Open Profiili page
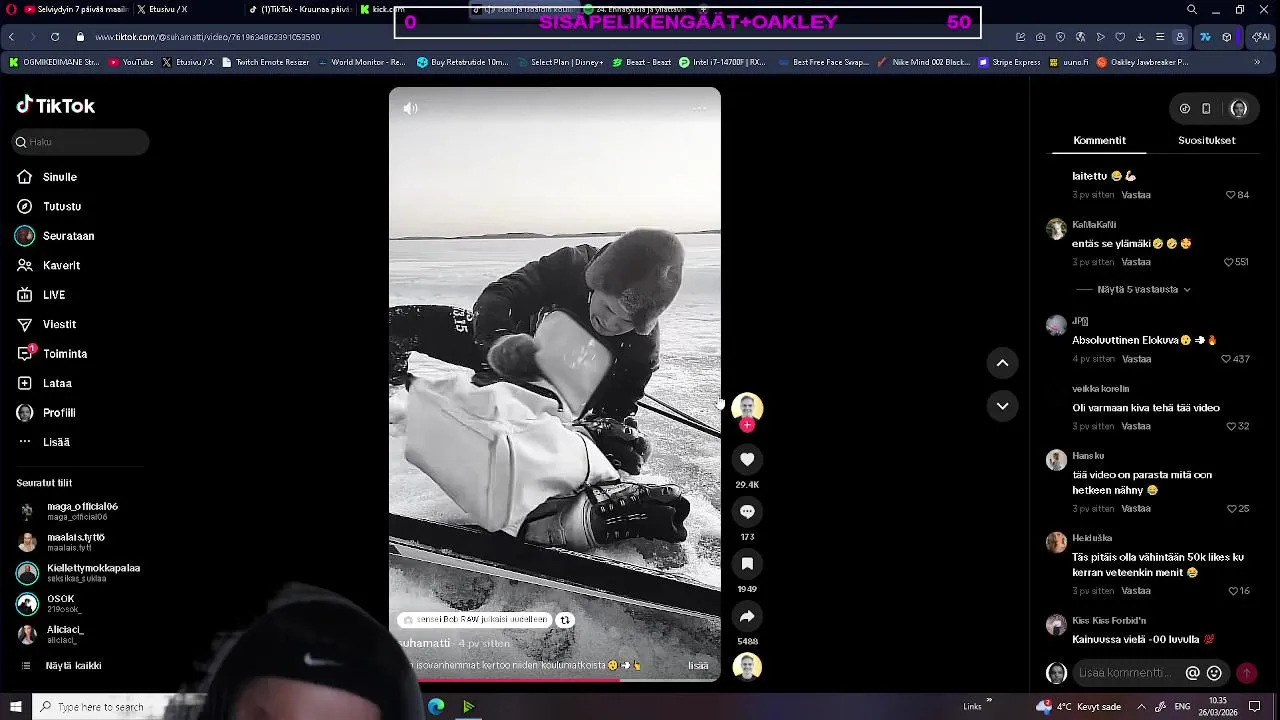The image size is (1280, 720). click(46, 413)
